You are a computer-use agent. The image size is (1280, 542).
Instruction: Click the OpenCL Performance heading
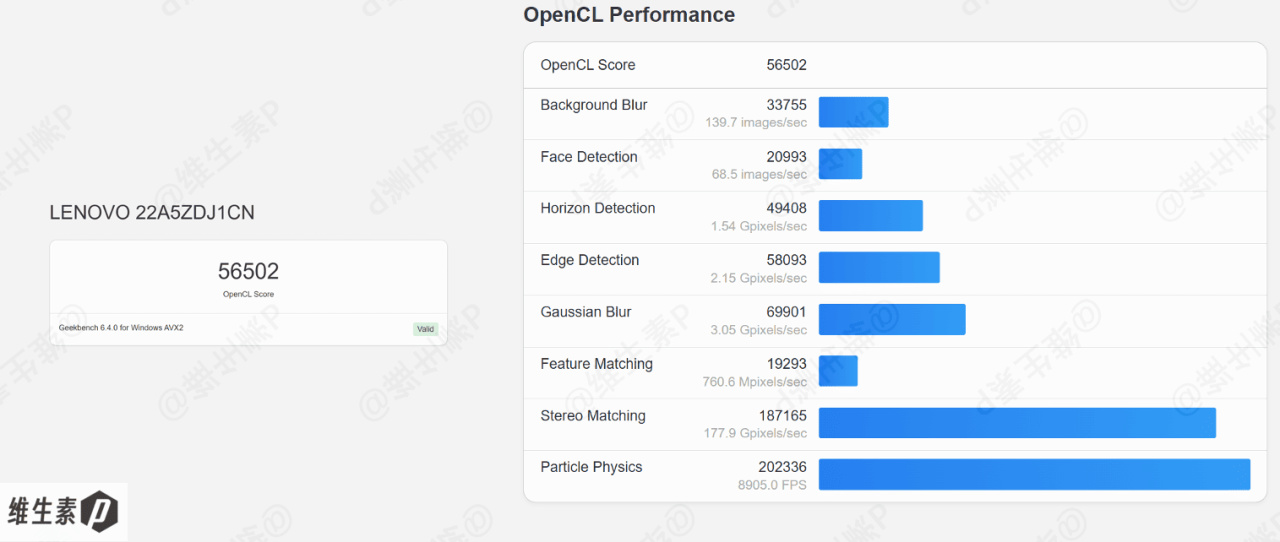coord(629,15)
